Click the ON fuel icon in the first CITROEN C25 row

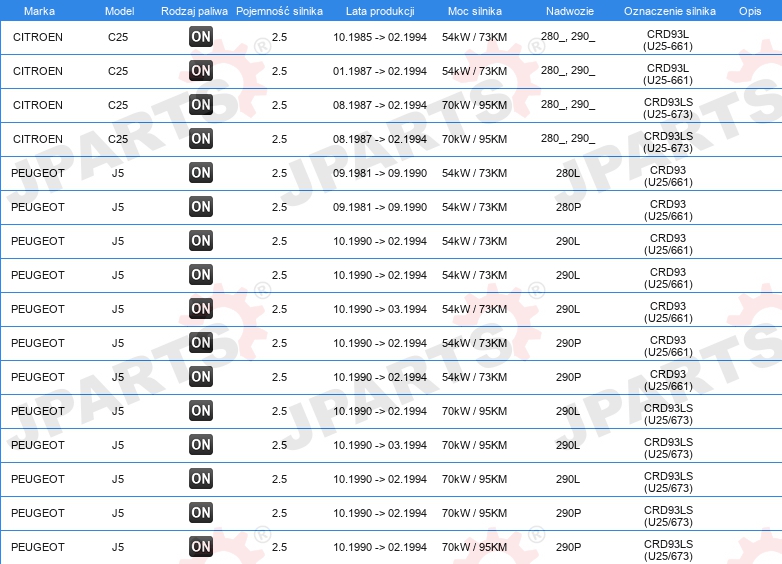(x=201, y=36)
